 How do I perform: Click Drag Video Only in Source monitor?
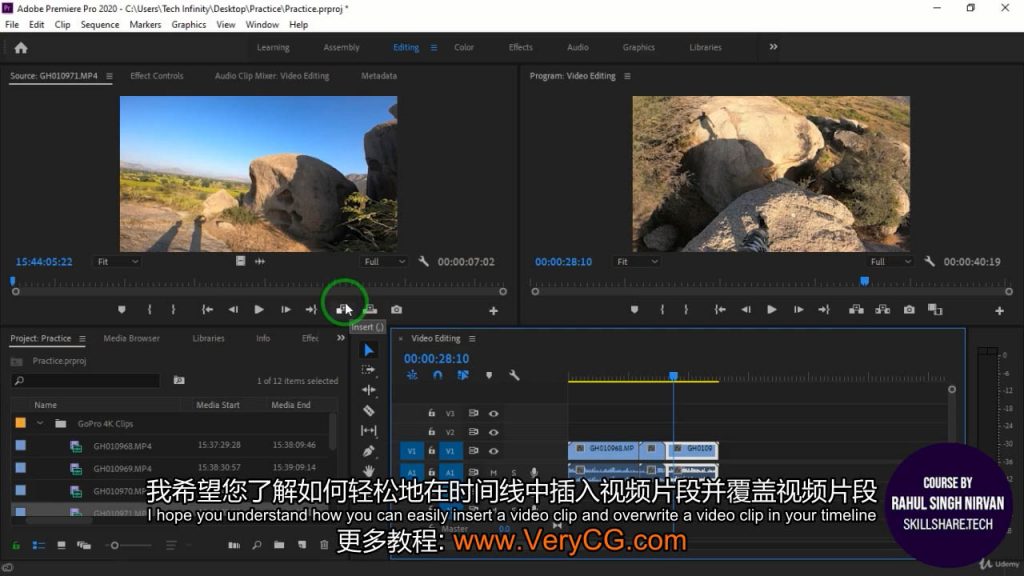pos(240,261)
